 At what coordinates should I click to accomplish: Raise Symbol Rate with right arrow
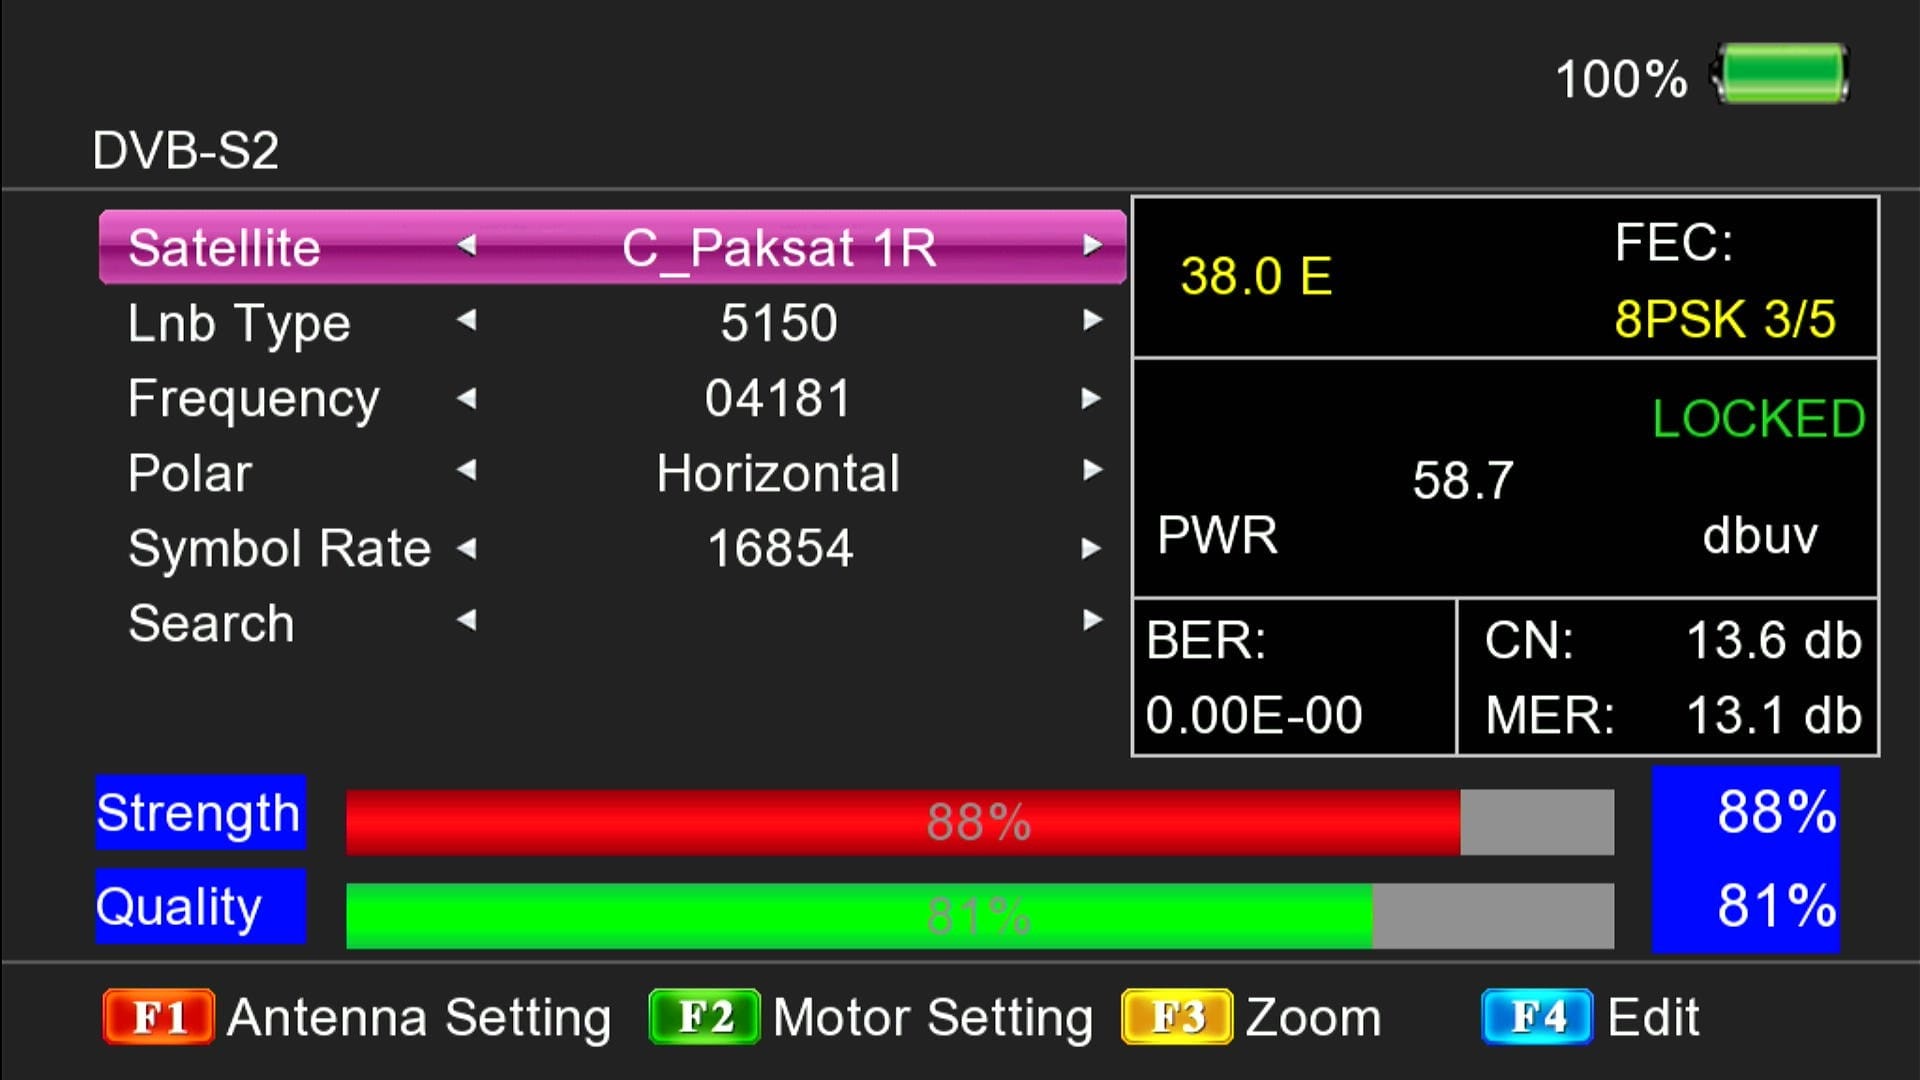tap(1092, 548)
